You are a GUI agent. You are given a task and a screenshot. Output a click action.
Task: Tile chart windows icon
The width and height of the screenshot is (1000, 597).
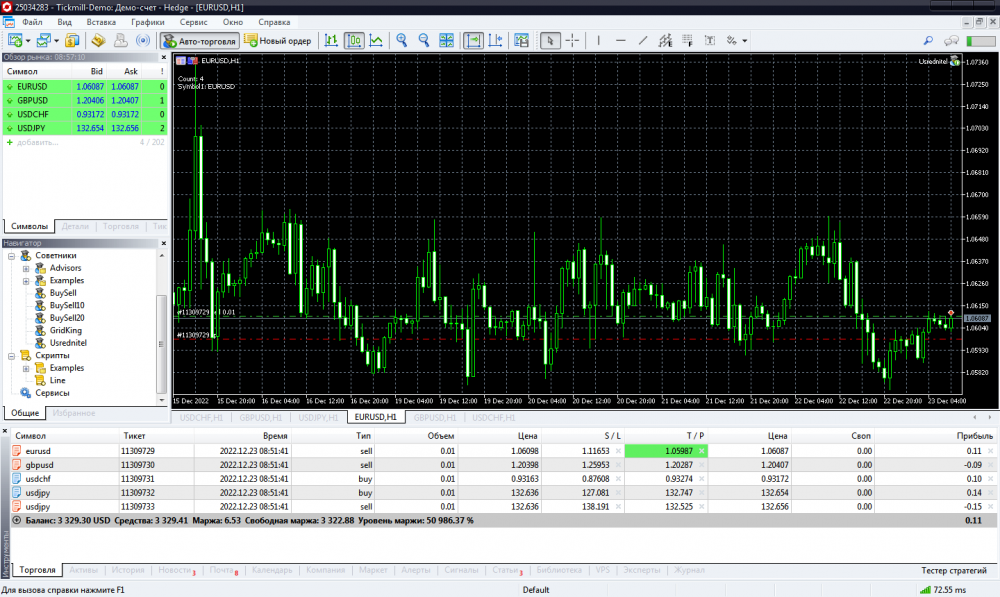coord(446,41)
